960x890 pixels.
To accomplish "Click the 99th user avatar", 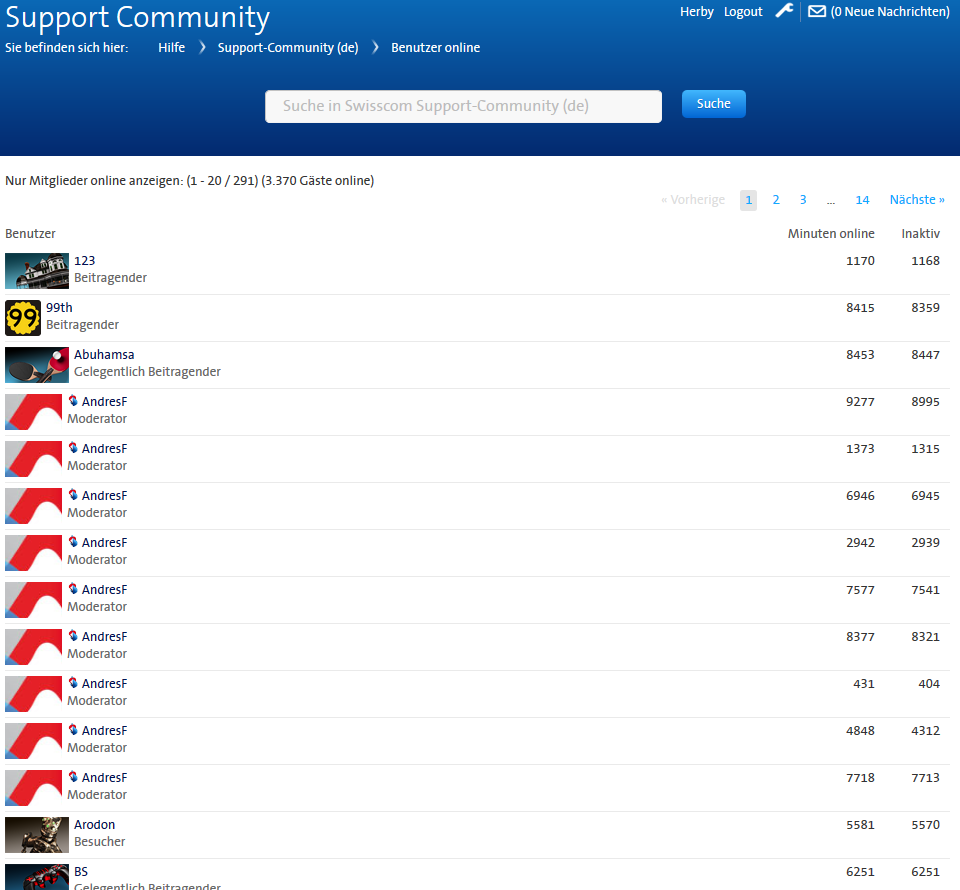I will click(x=23, y=318).
